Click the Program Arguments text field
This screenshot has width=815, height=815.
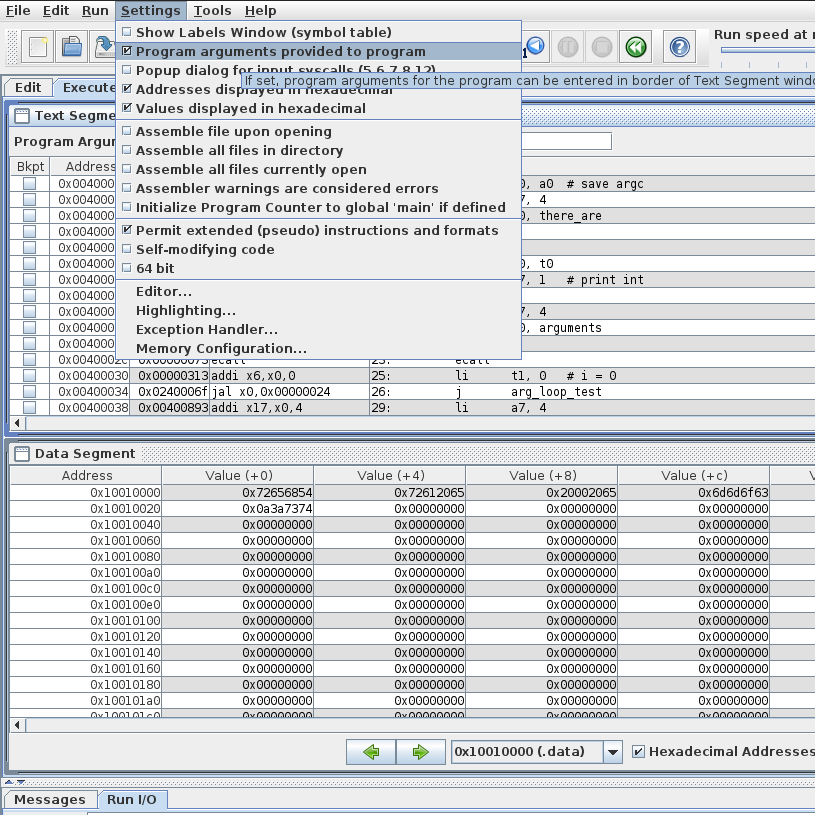[566, 141]
